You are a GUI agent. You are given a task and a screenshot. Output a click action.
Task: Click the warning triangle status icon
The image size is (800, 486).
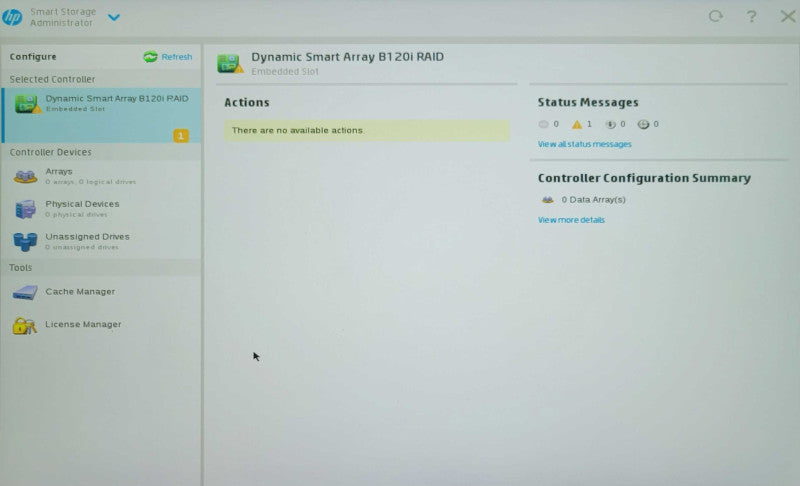click(577, 124)
